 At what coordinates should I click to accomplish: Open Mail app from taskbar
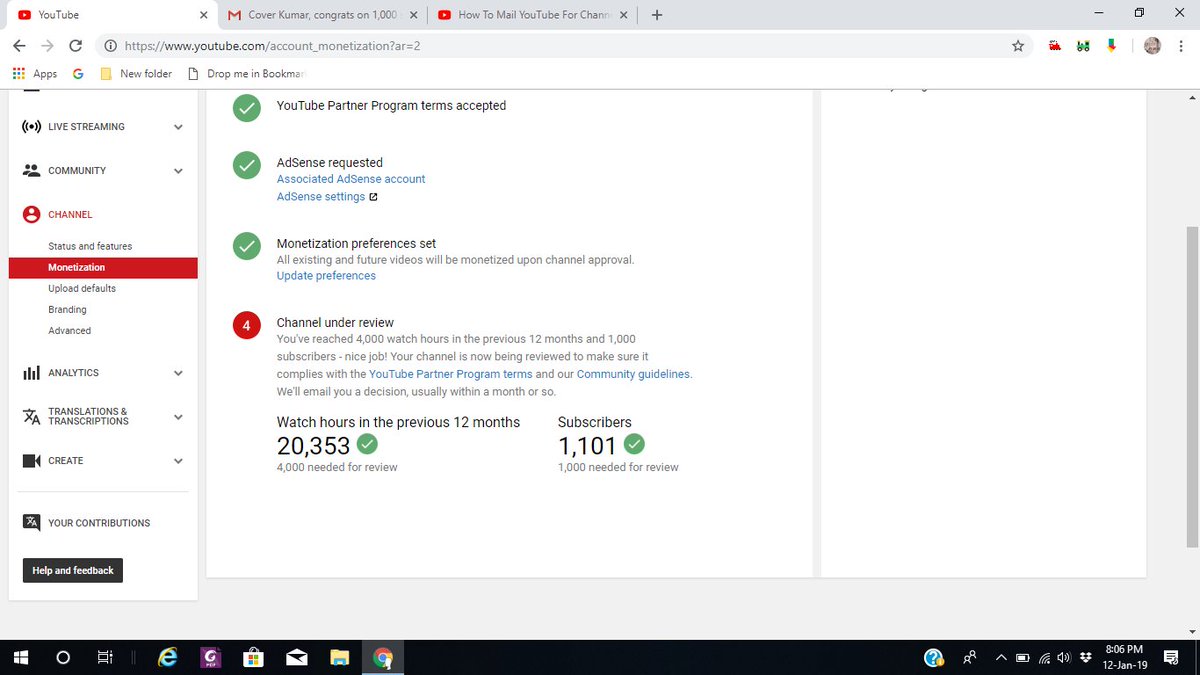point(297,658)
